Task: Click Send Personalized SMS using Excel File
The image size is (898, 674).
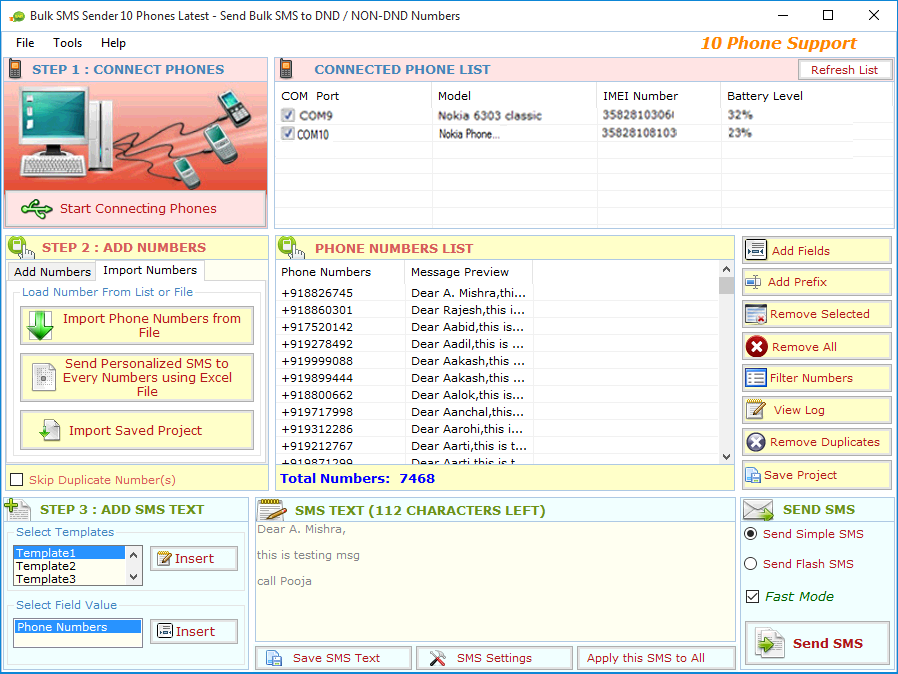Action: point(137,377)
